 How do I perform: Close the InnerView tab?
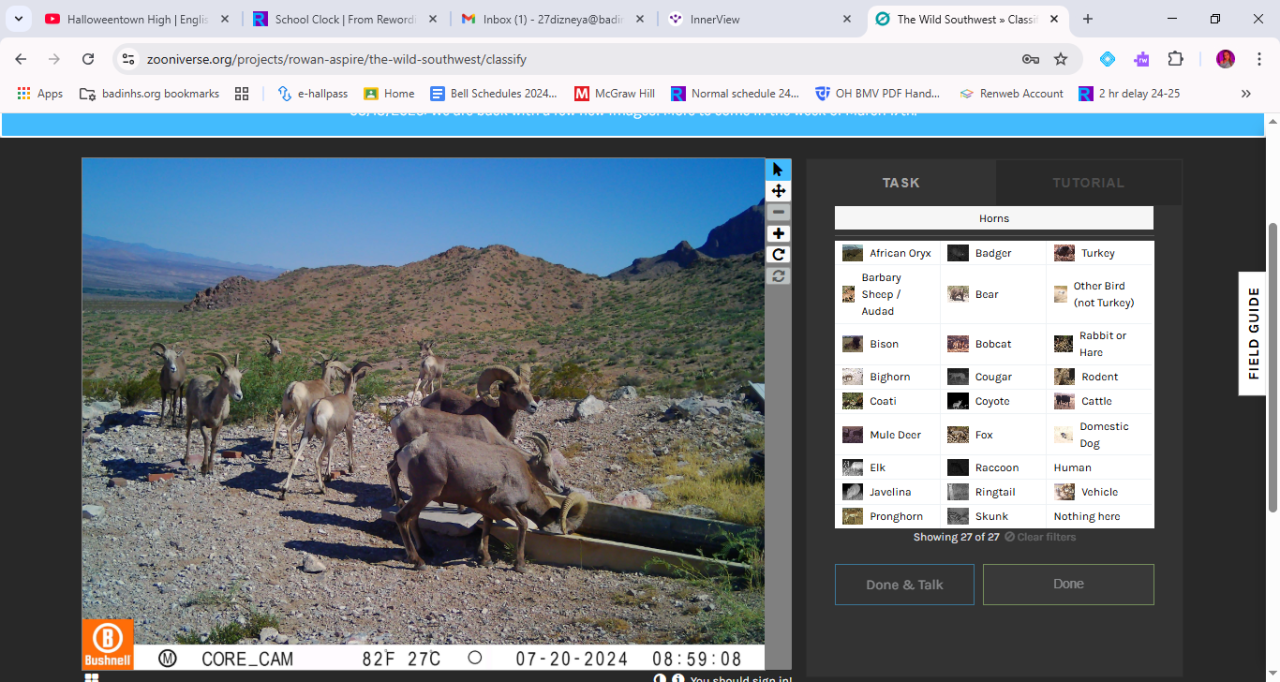(x=847, y=19)
